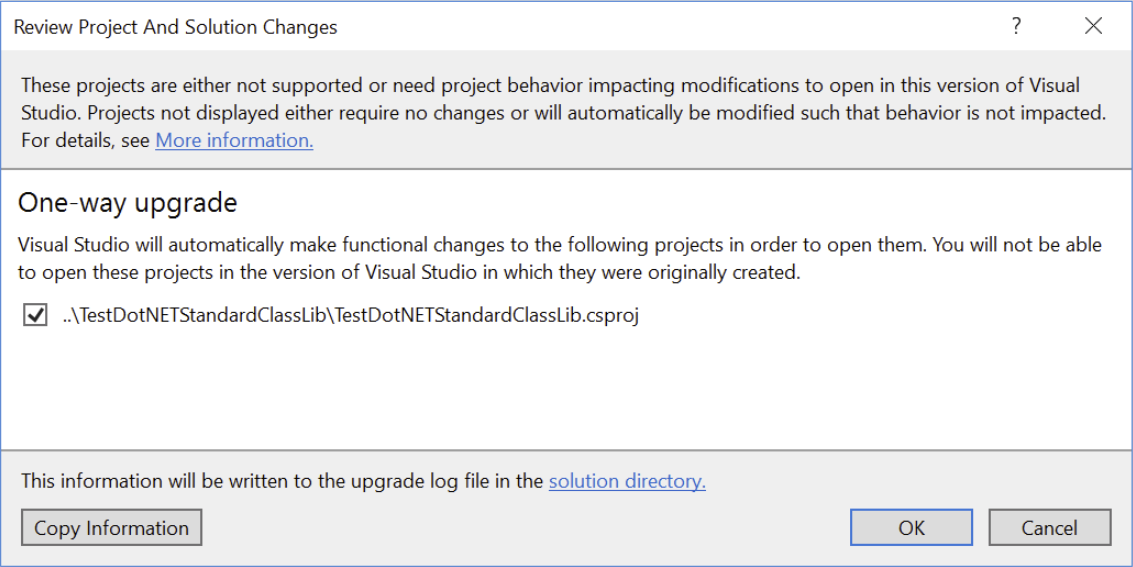Click the question mark help icon

1017,26
